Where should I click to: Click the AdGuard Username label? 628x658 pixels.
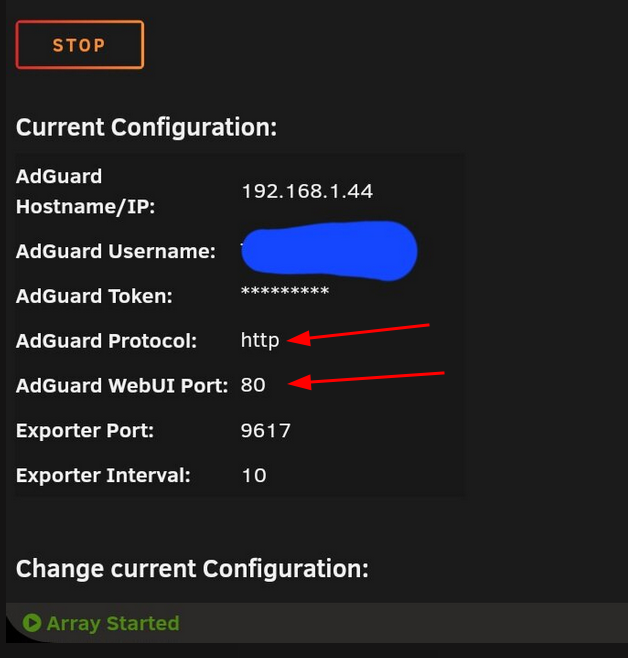[x=116, y=251]
